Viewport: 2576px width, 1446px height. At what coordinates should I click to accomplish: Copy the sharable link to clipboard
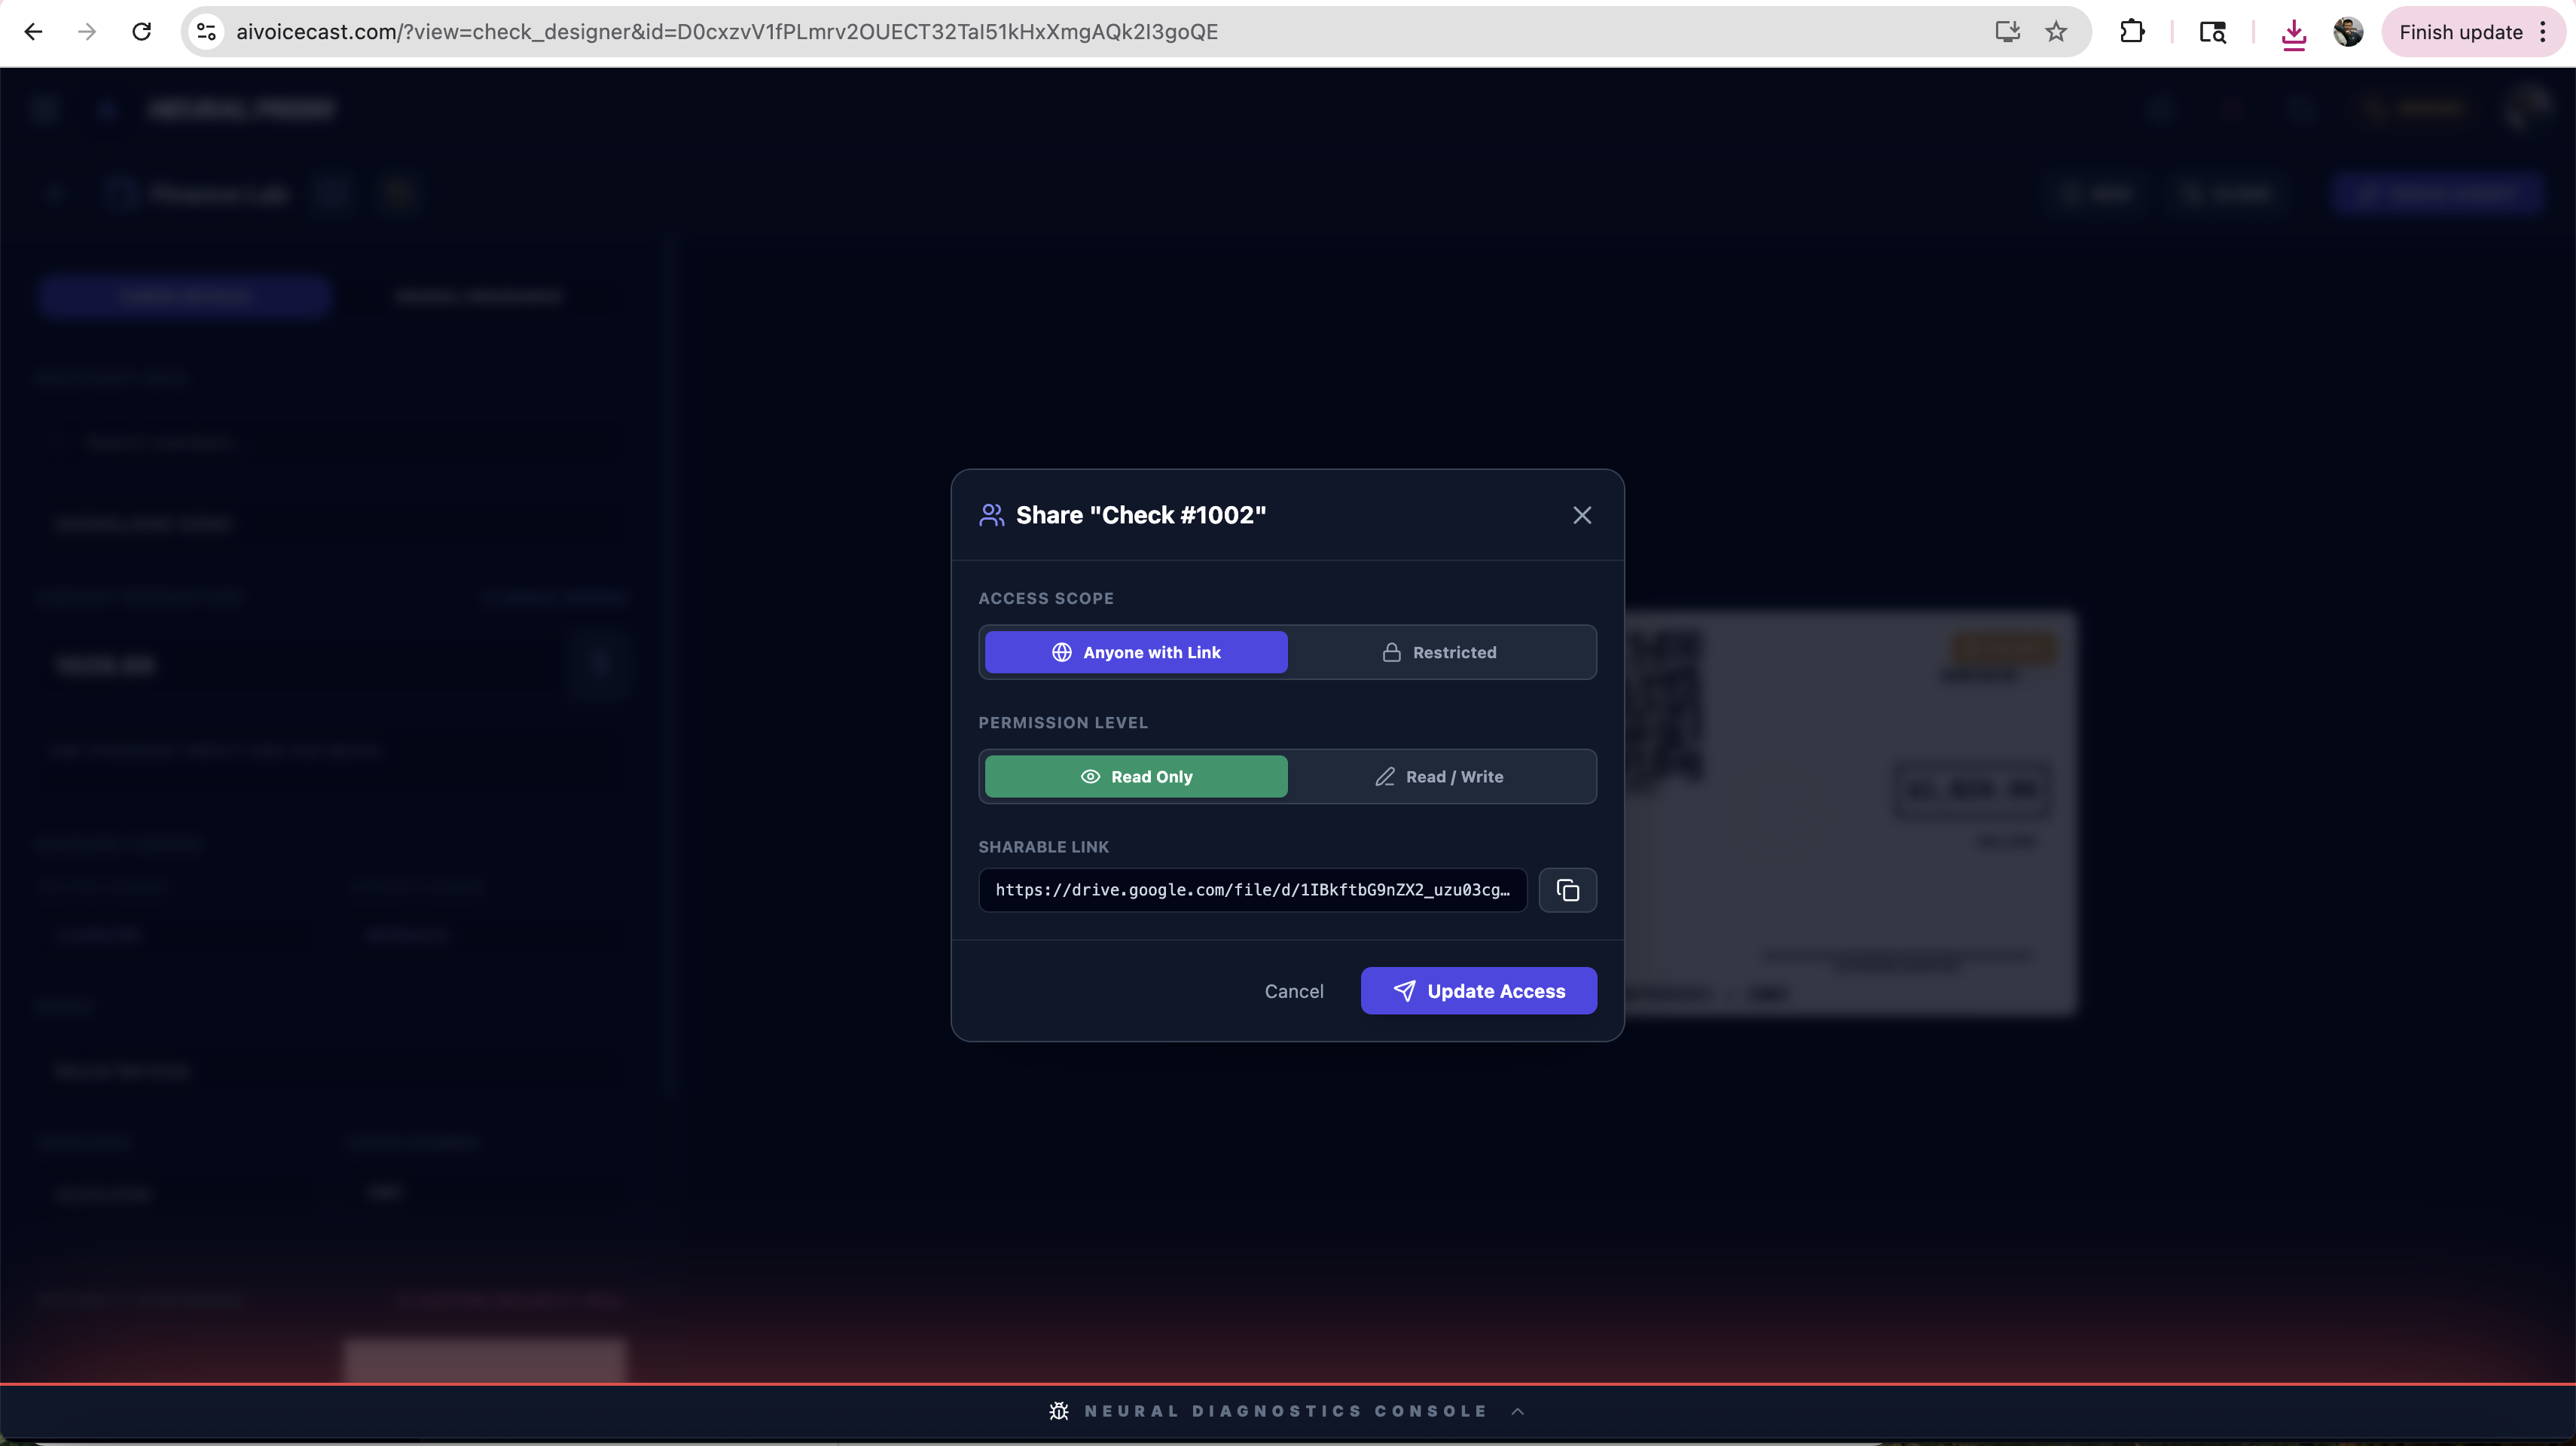[x=1567, y=890]
